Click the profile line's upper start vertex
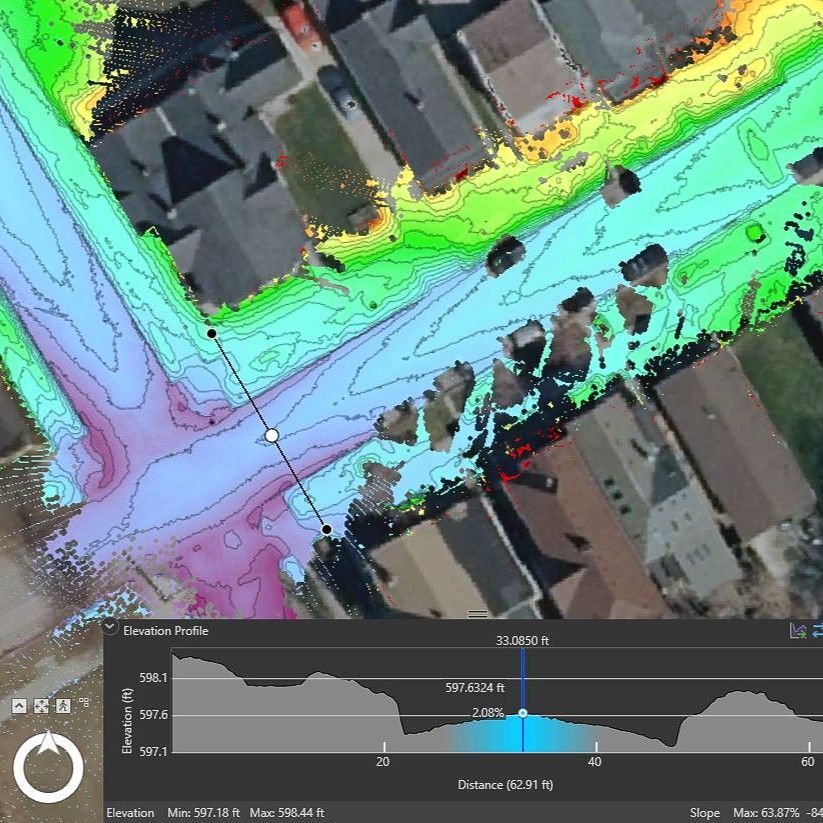Screen dimensions: 823x823 pos(211,333)
